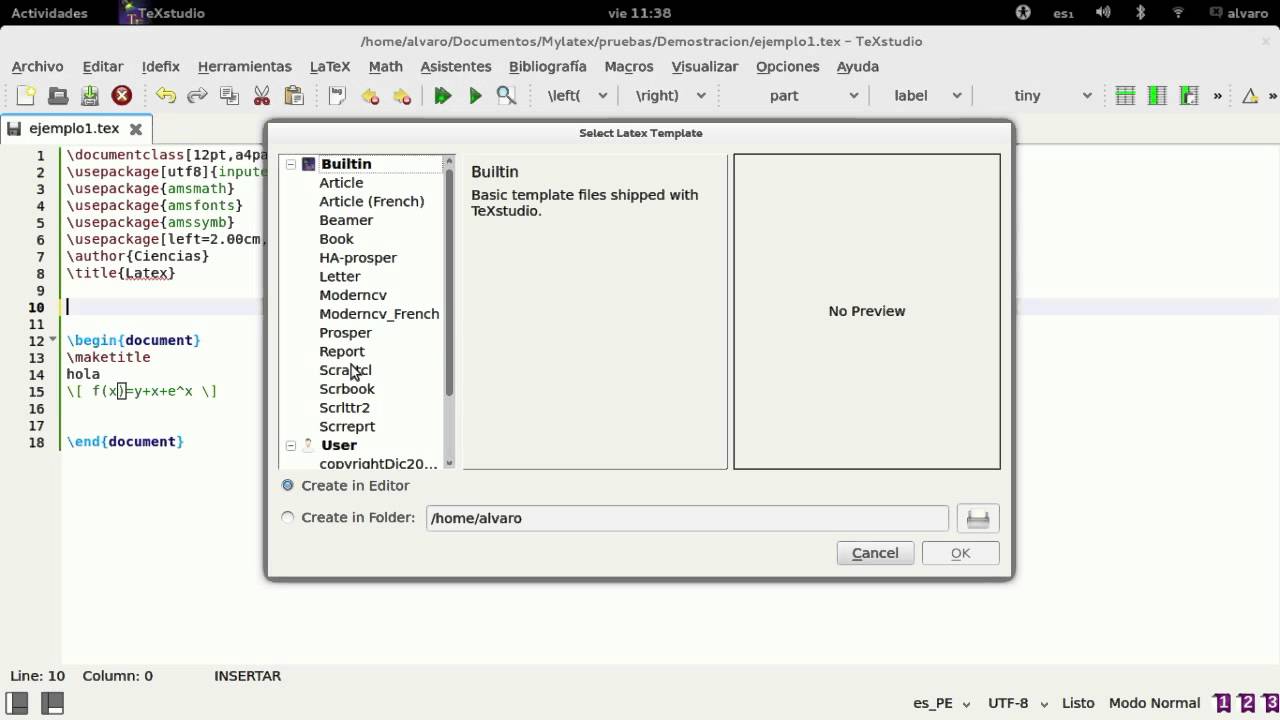
Task: Select the Create in Editor radio button
Action: [x=288, y=485]
